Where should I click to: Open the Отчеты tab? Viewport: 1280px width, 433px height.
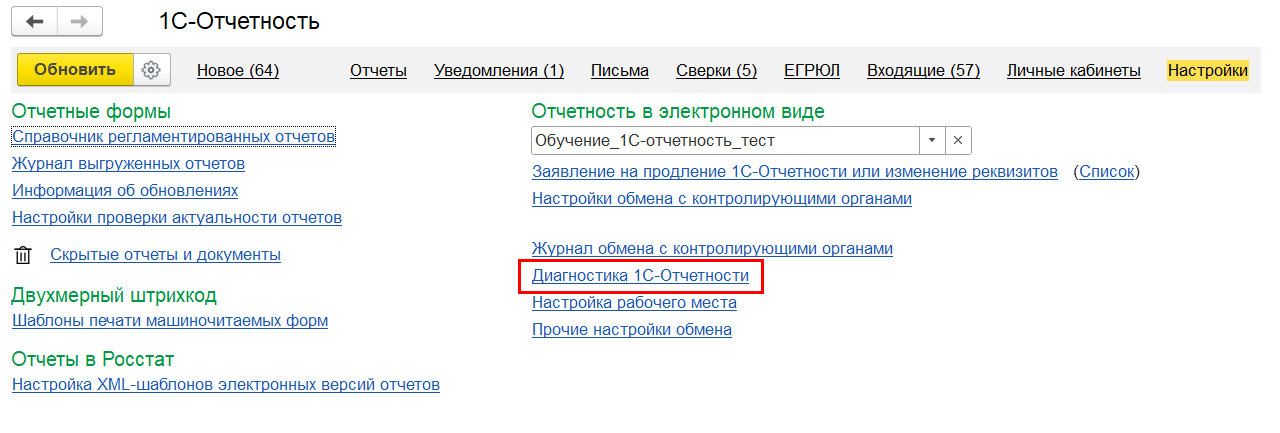(x=378, y=70)
